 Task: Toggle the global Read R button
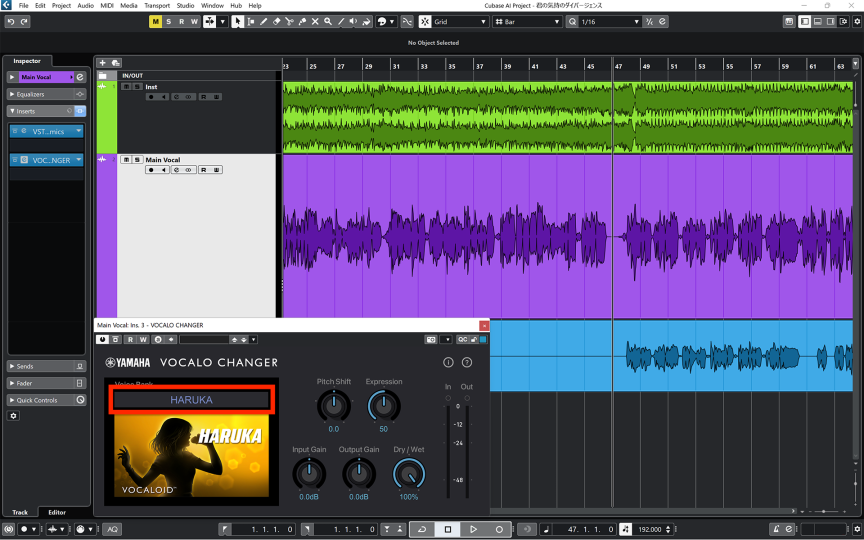181,21
